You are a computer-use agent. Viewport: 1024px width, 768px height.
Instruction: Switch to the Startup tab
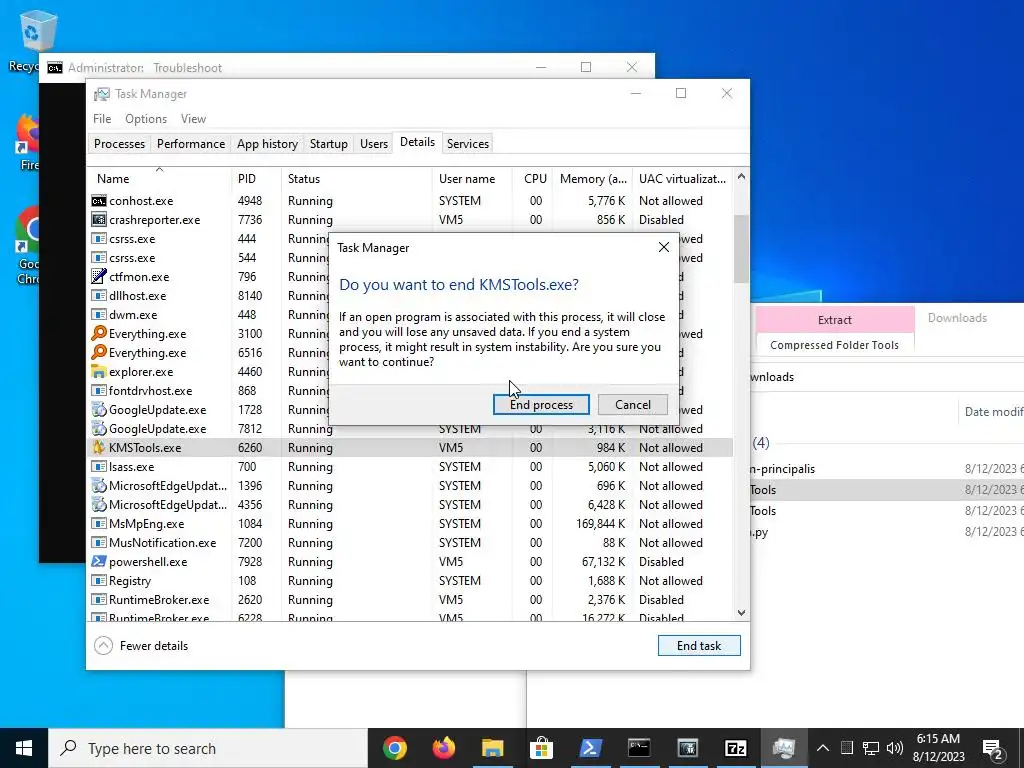coord(328,144)
